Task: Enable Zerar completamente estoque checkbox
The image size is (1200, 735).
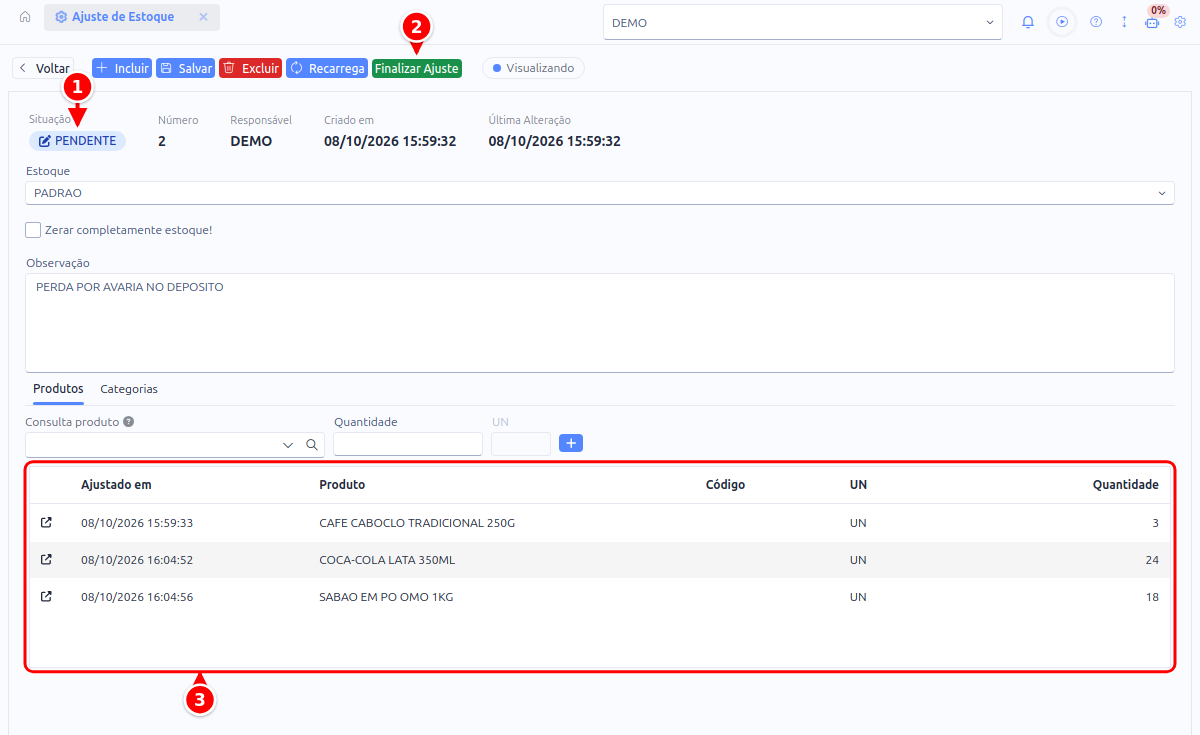Action: point(33,230)
